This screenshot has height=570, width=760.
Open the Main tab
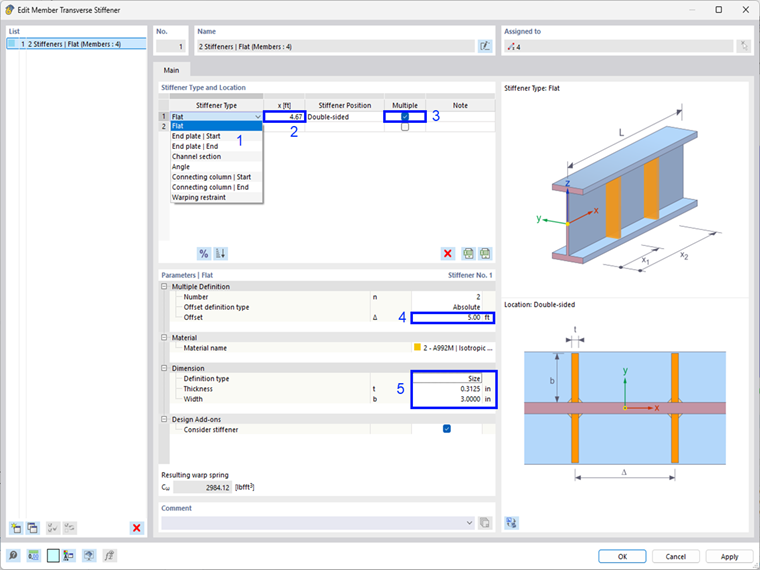pos(171,70)
